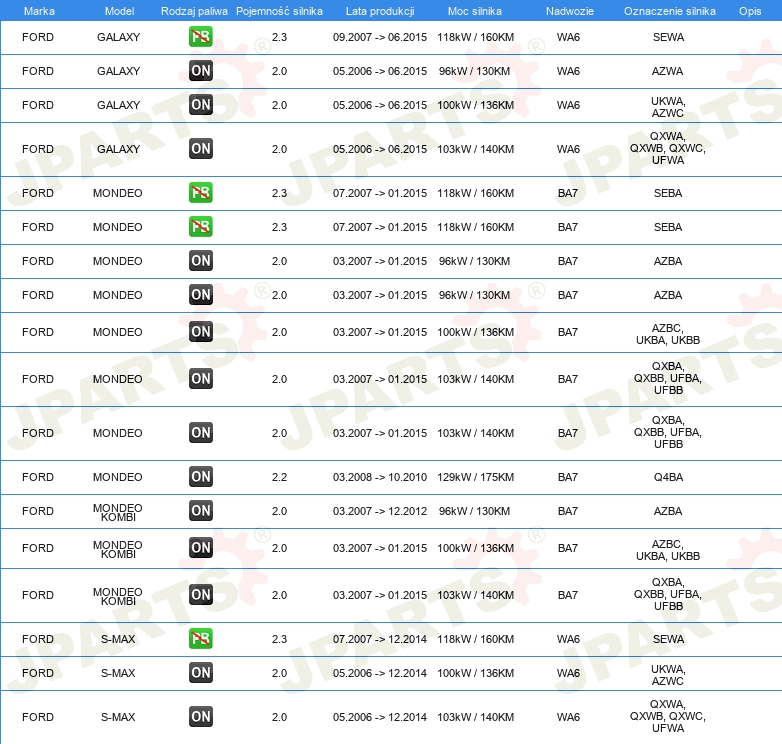Click the diesel ON icon for Mondeo Kombi 103kW / 140KM
Screen dimensions: 782x744
pyautogui.click(x=200, y=594)
